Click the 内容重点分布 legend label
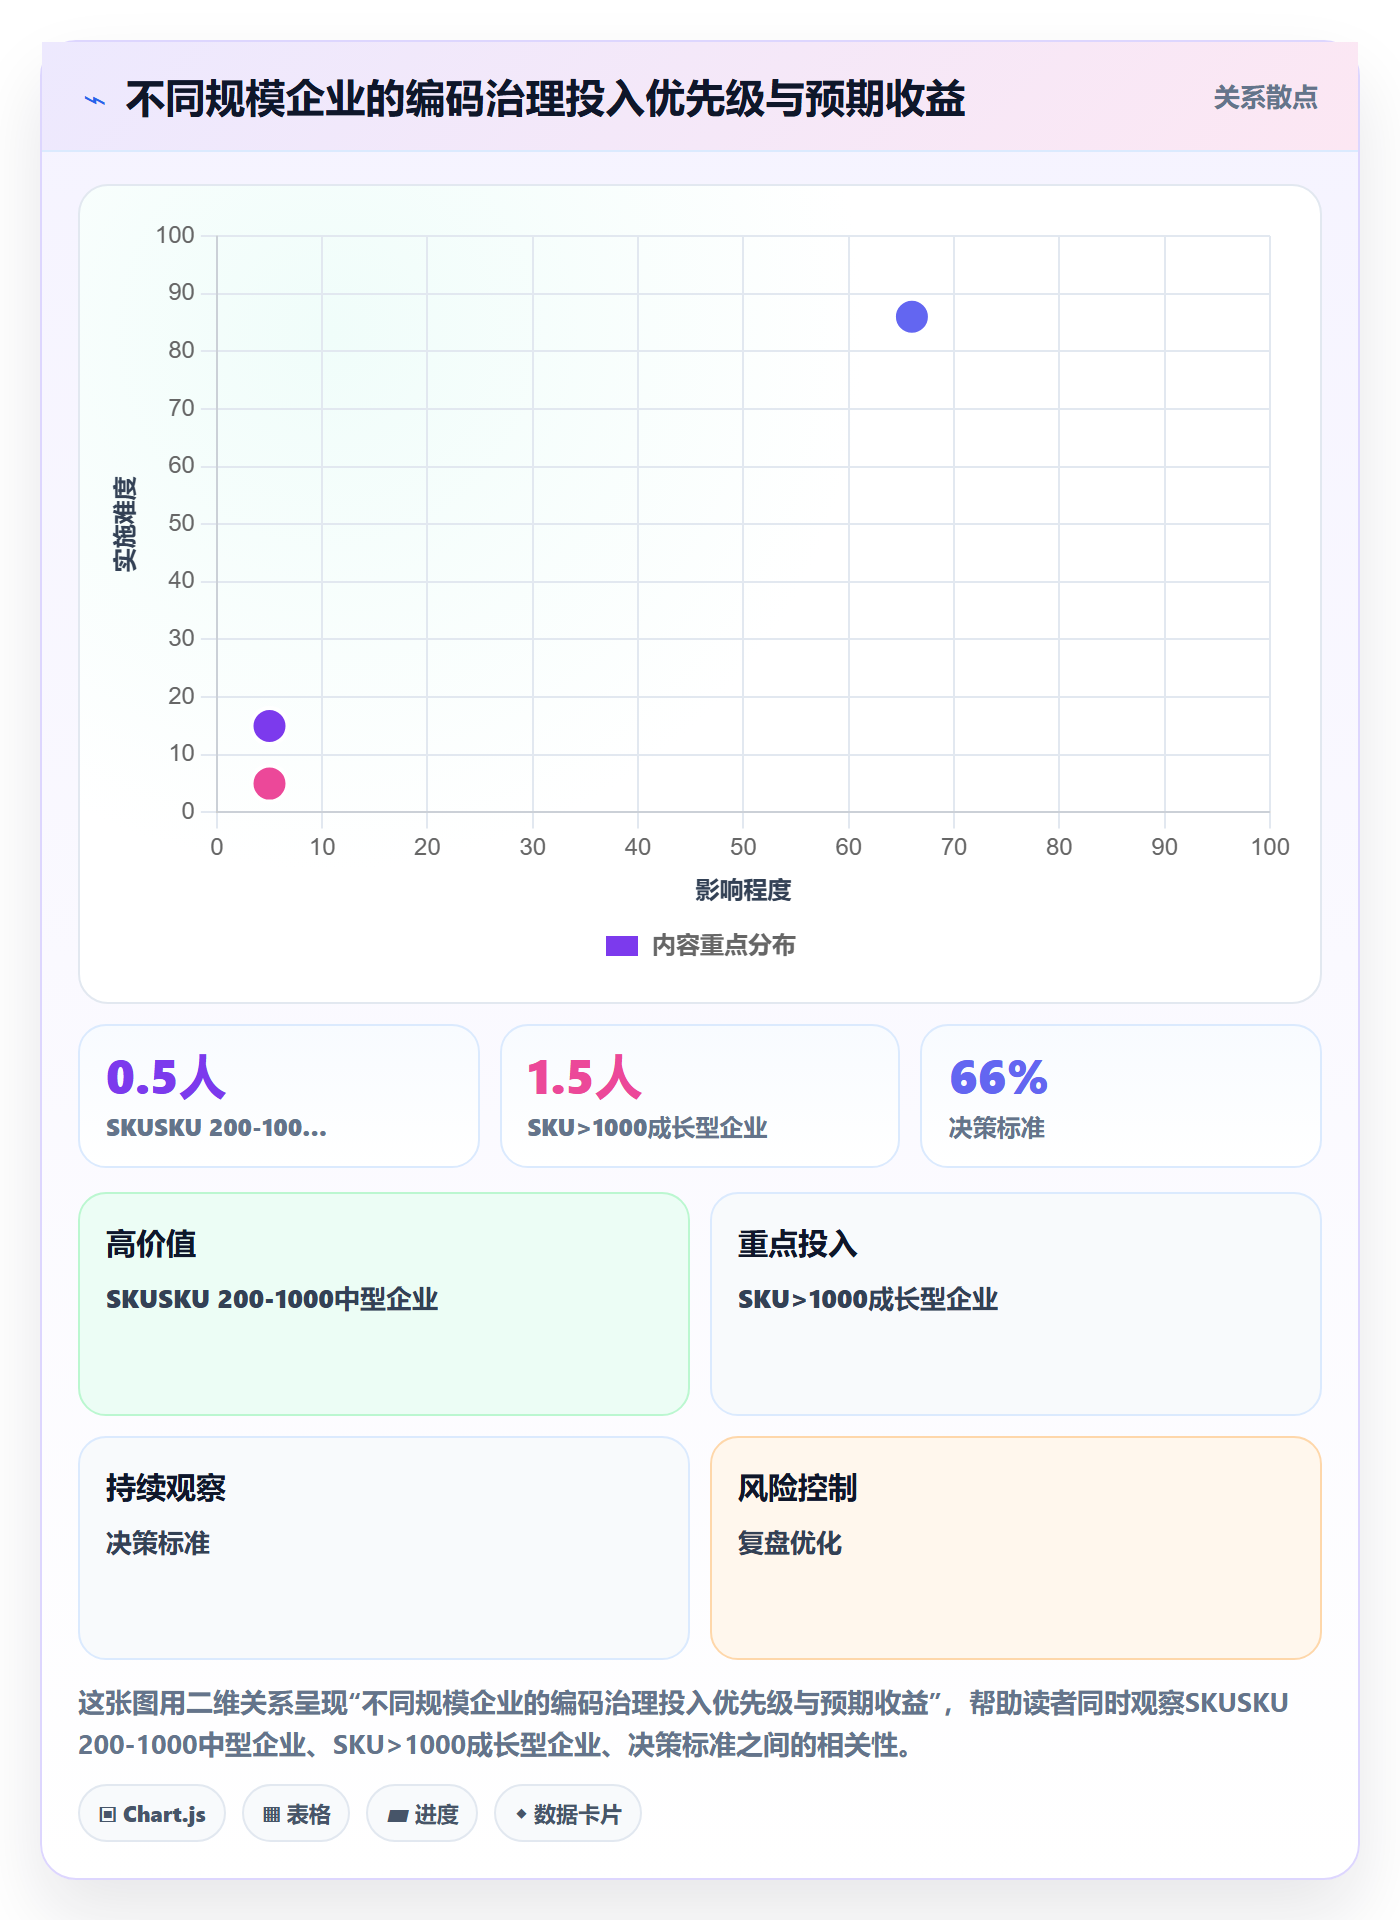The image size is (1400, 1920). (x=723, y=946)
